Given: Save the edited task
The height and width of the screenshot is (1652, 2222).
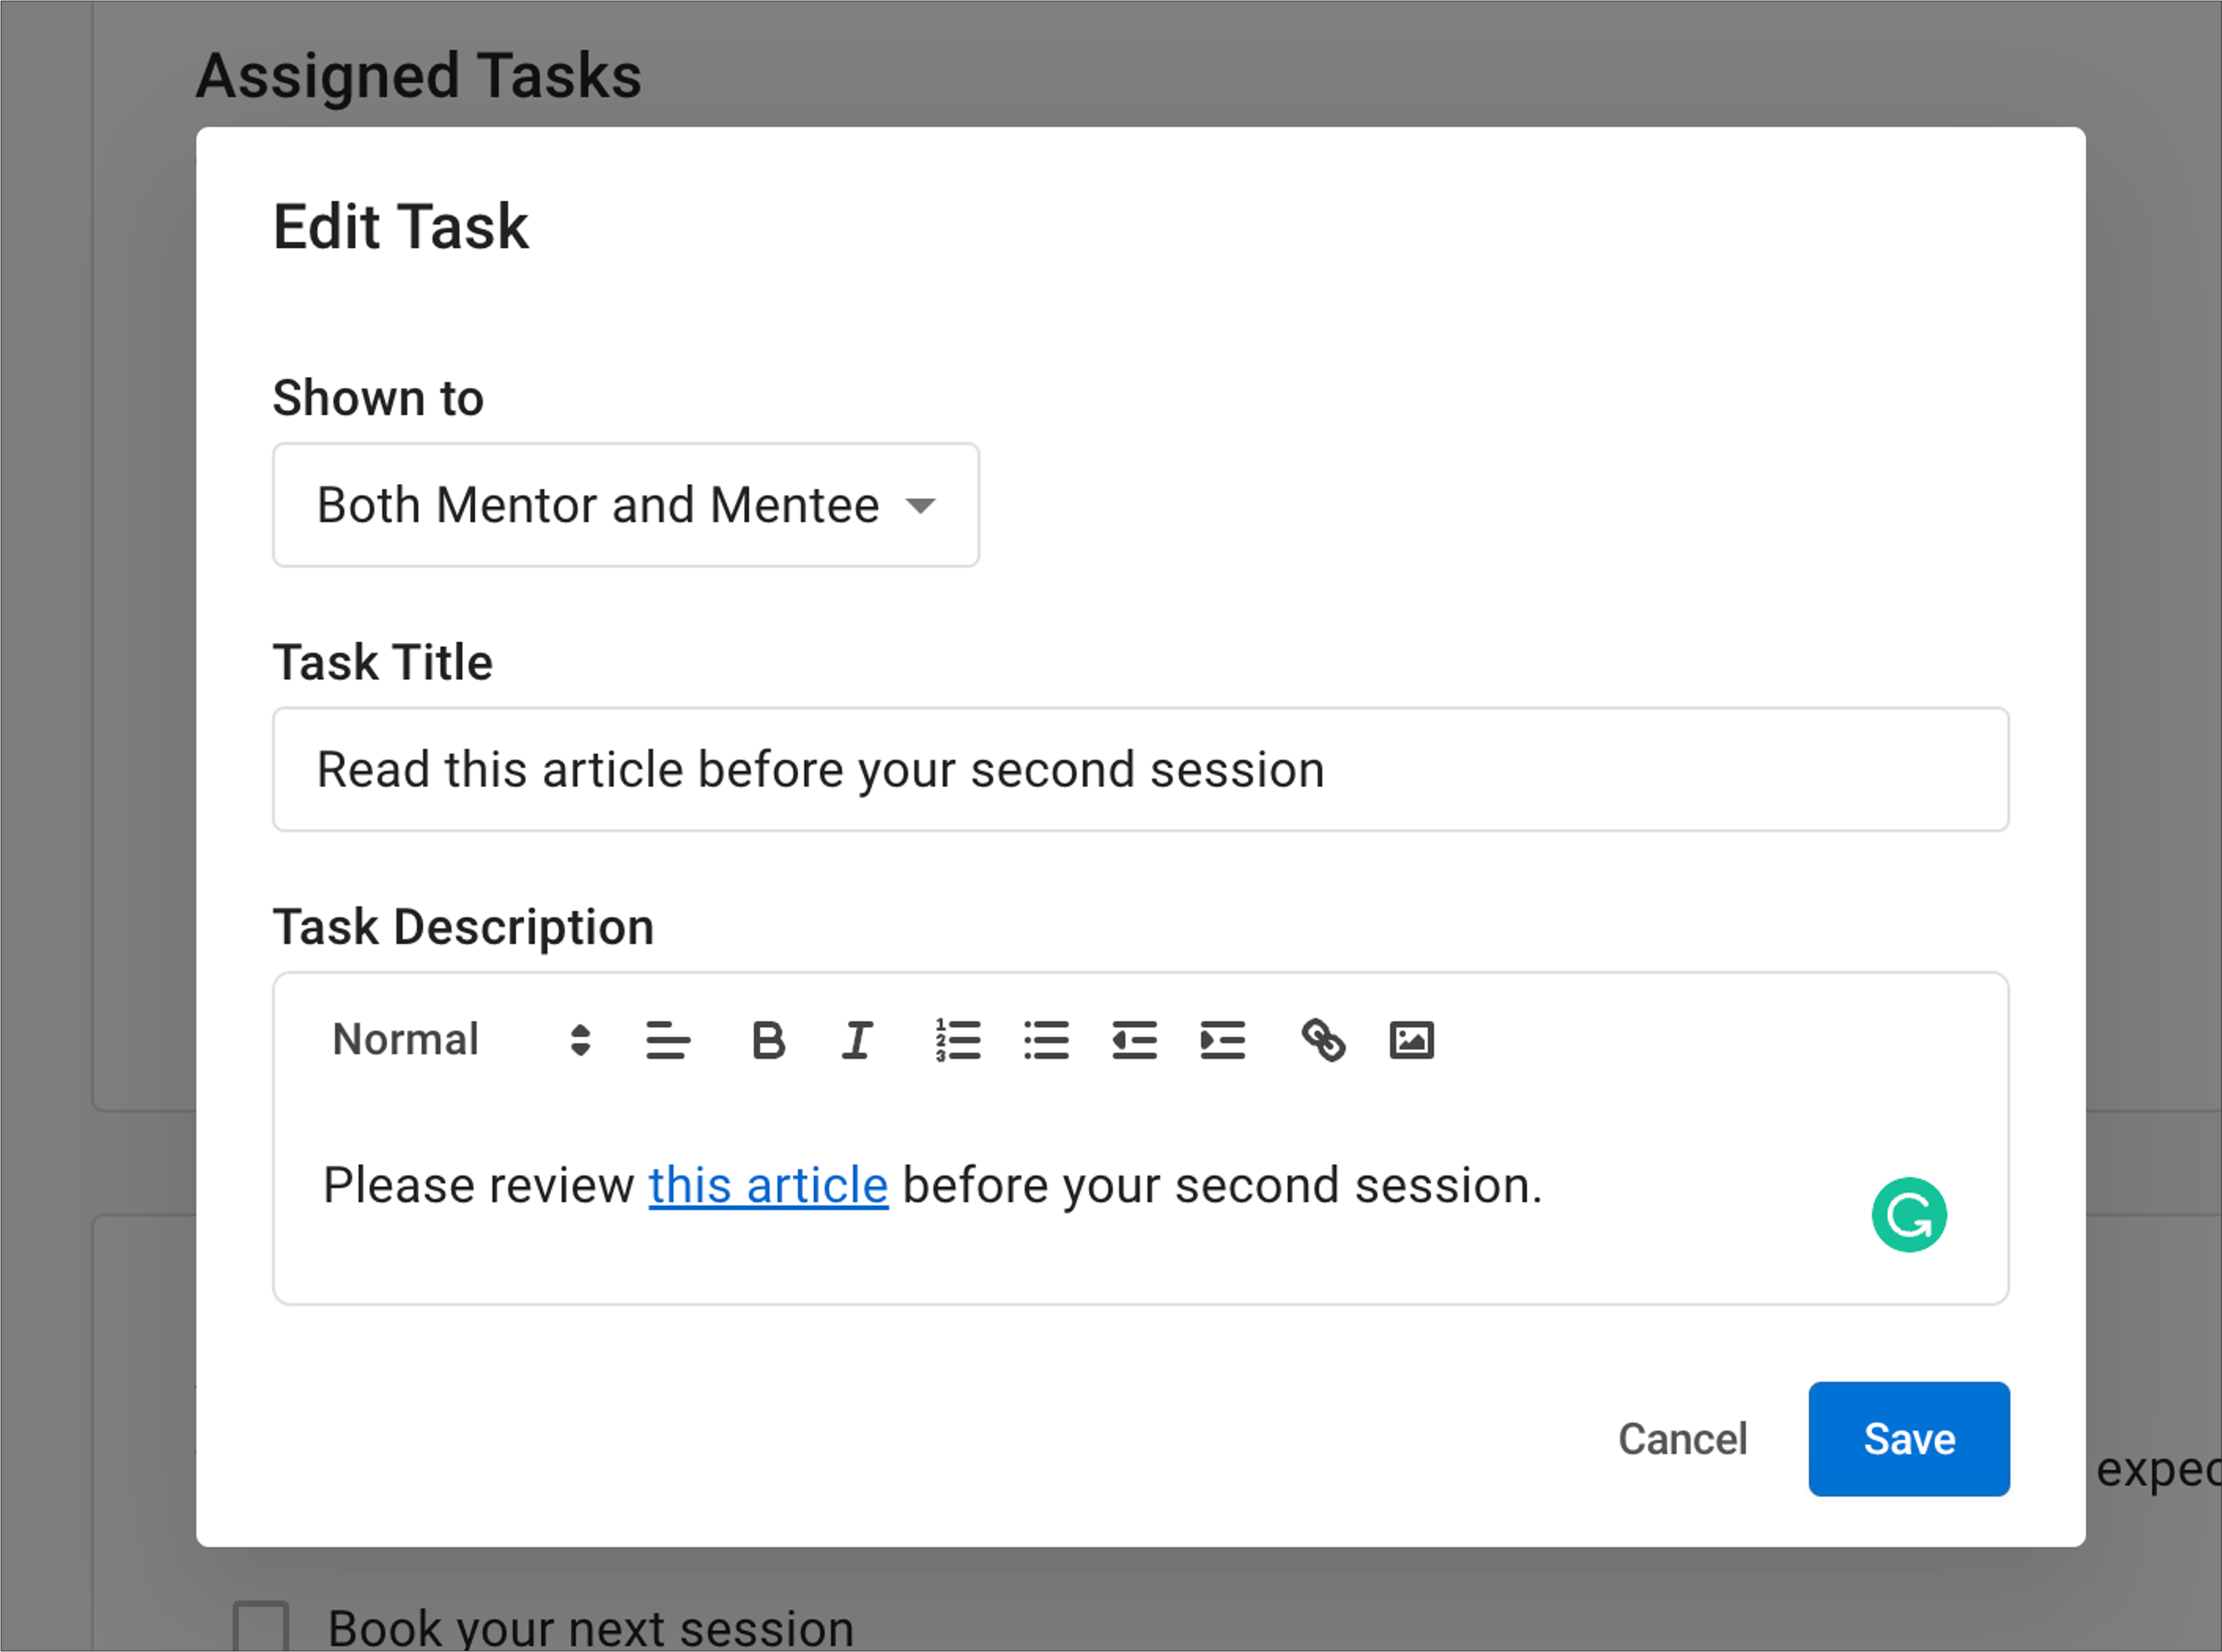Looking at the screenshot, I should (1908, 1439).
